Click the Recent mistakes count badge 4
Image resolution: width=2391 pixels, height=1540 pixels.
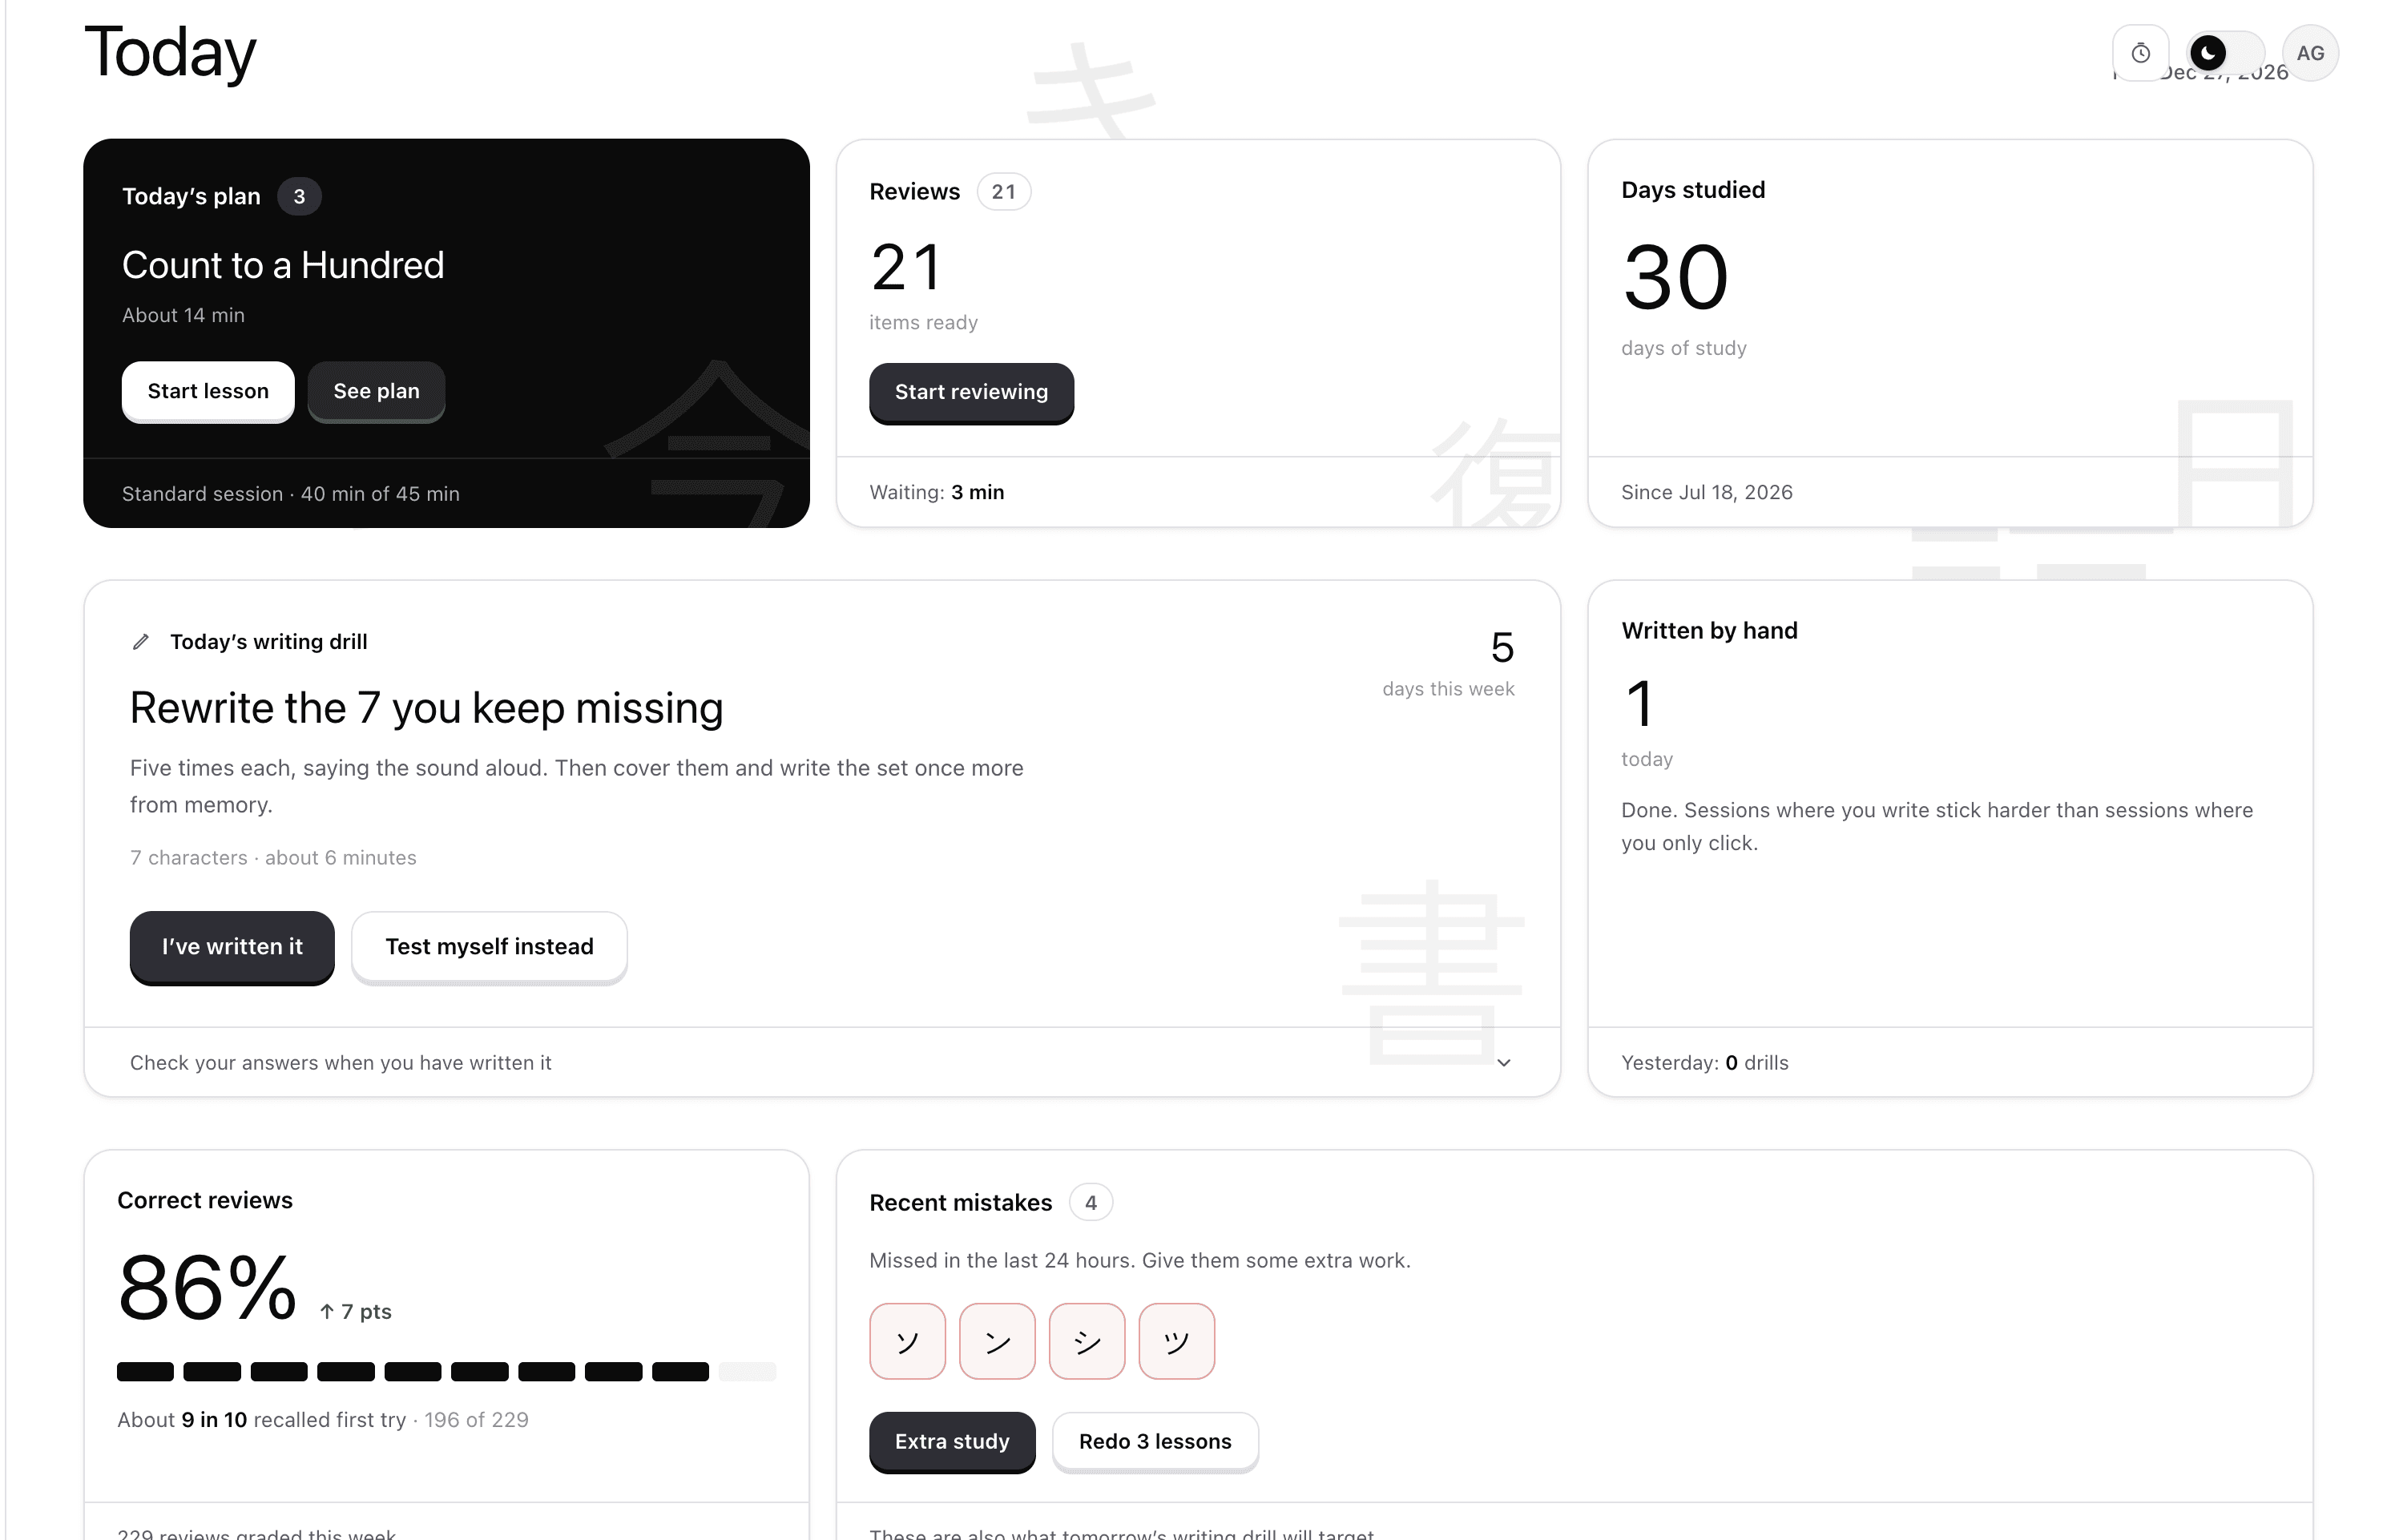(1091, 1202)
